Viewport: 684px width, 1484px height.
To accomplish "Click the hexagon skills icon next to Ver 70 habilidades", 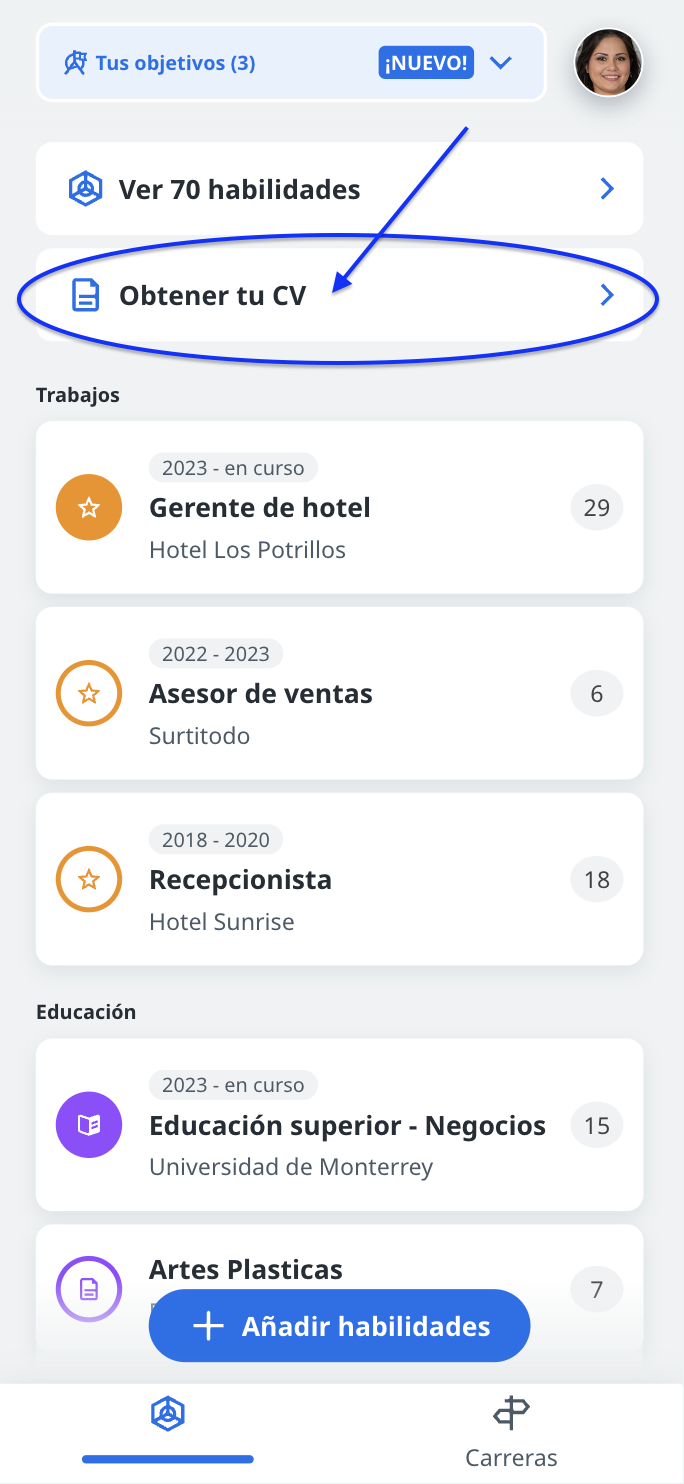I will 85,189.
